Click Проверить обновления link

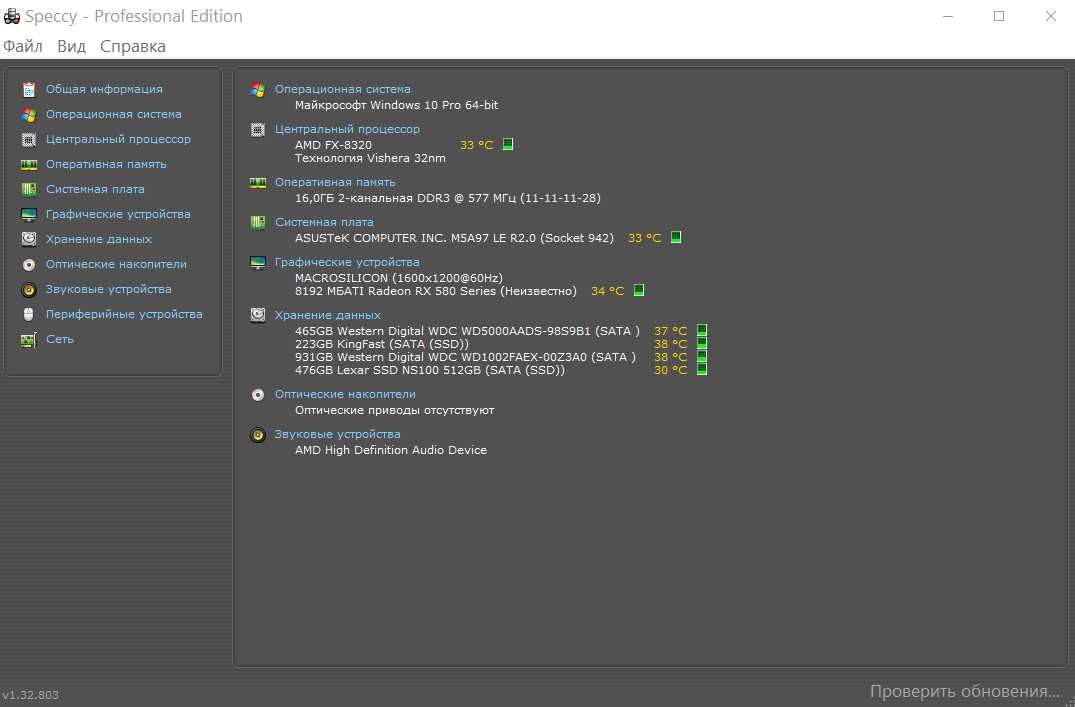coord(965,691)
